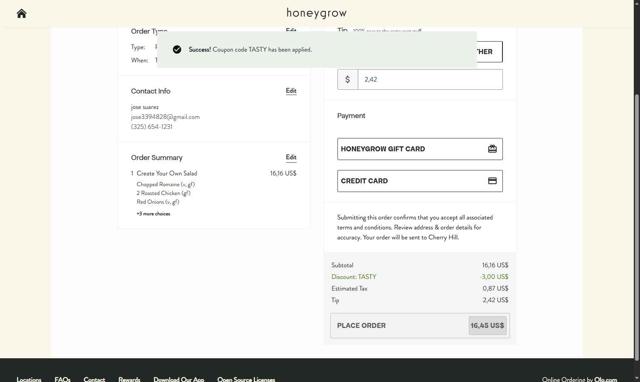The width and height of the screenshot is (640, 382).
Task: Click the Order Summary heading
Action: point(157,158)
